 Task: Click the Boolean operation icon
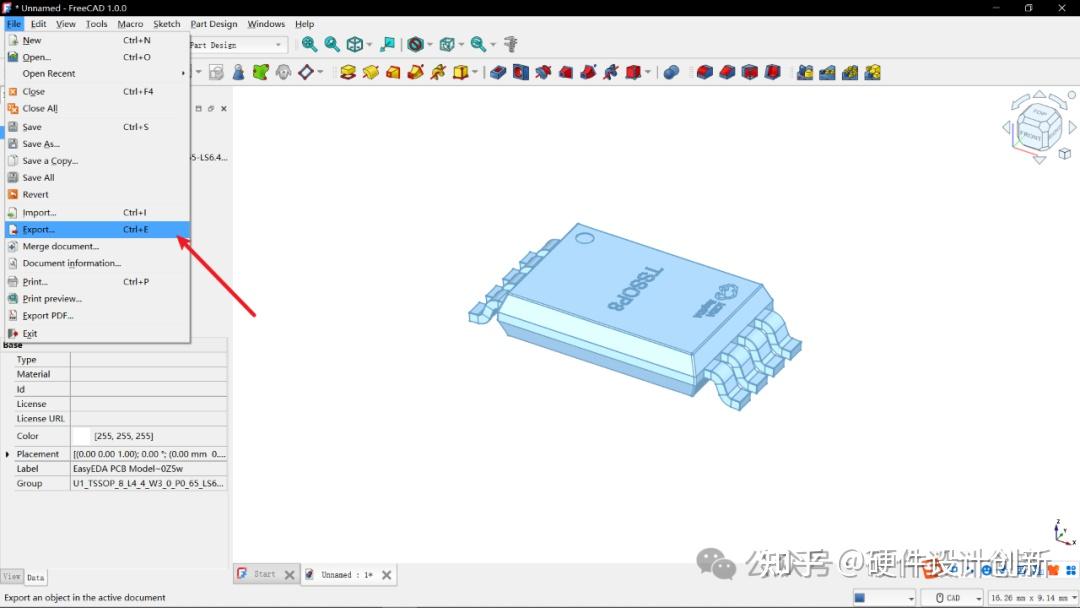point(672,72)
